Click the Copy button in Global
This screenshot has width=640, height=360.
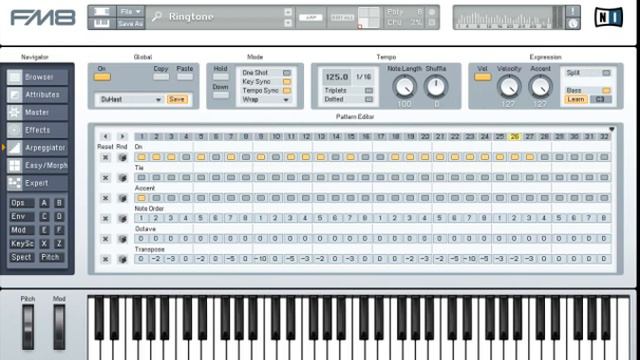click(161, 77)
